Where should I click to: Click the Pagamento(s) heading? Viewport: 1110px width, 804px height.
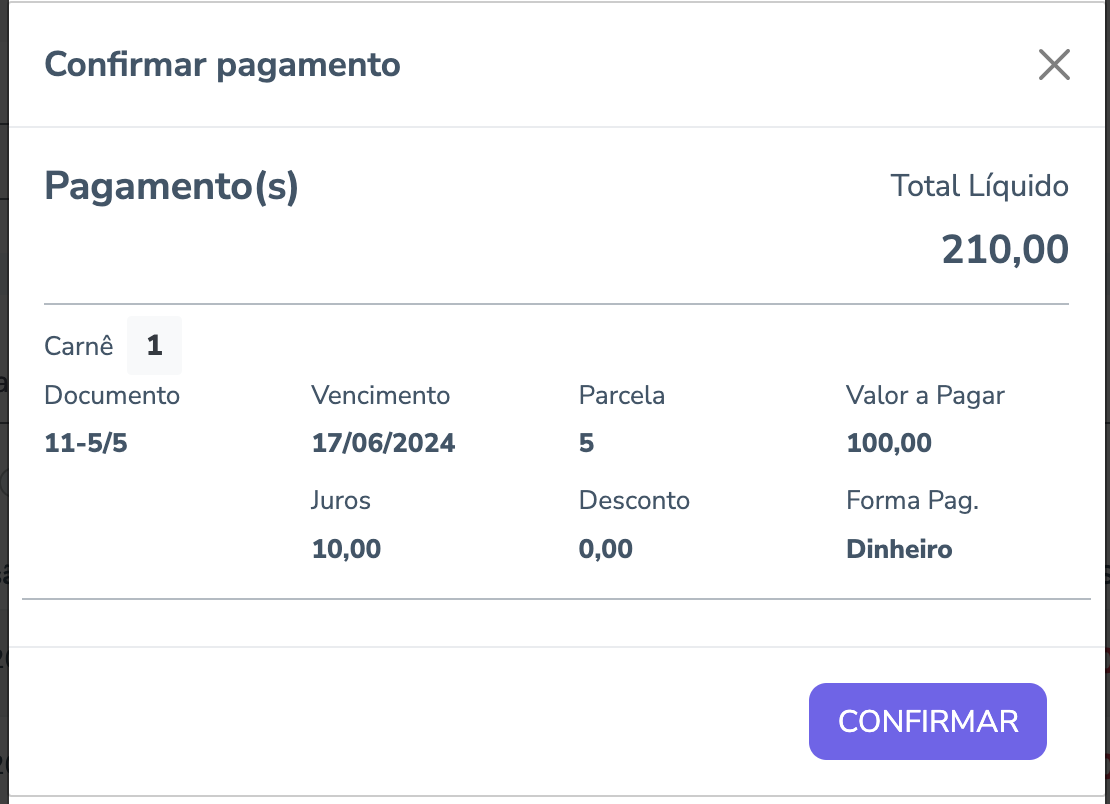[171, 187]
